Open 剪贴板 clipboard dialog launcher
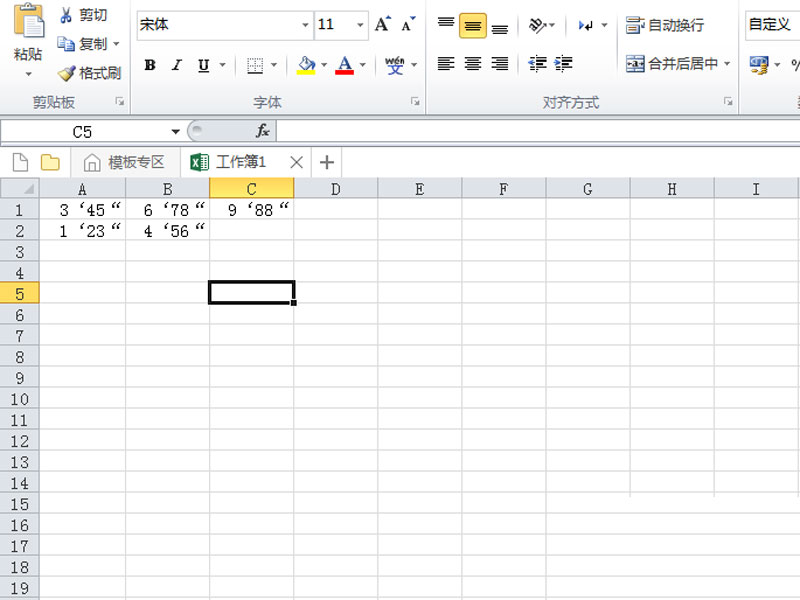800x600 pixels. click(120, 102)
